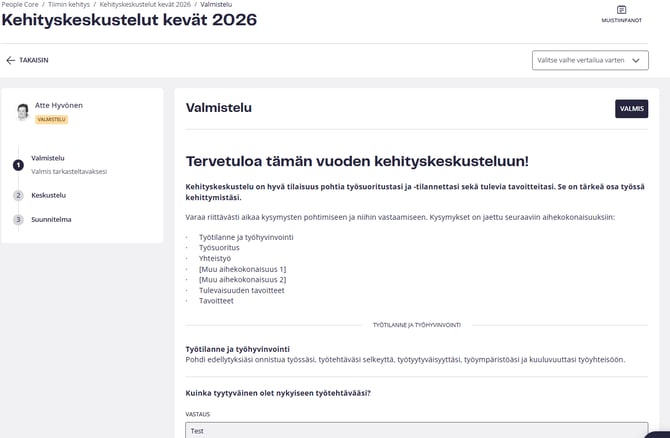This screenshot has width=670, height=438.
Task: Navigate to the Kehityskeskustelut kevät 2026 breadcrumb
Action: coord(145,5)
